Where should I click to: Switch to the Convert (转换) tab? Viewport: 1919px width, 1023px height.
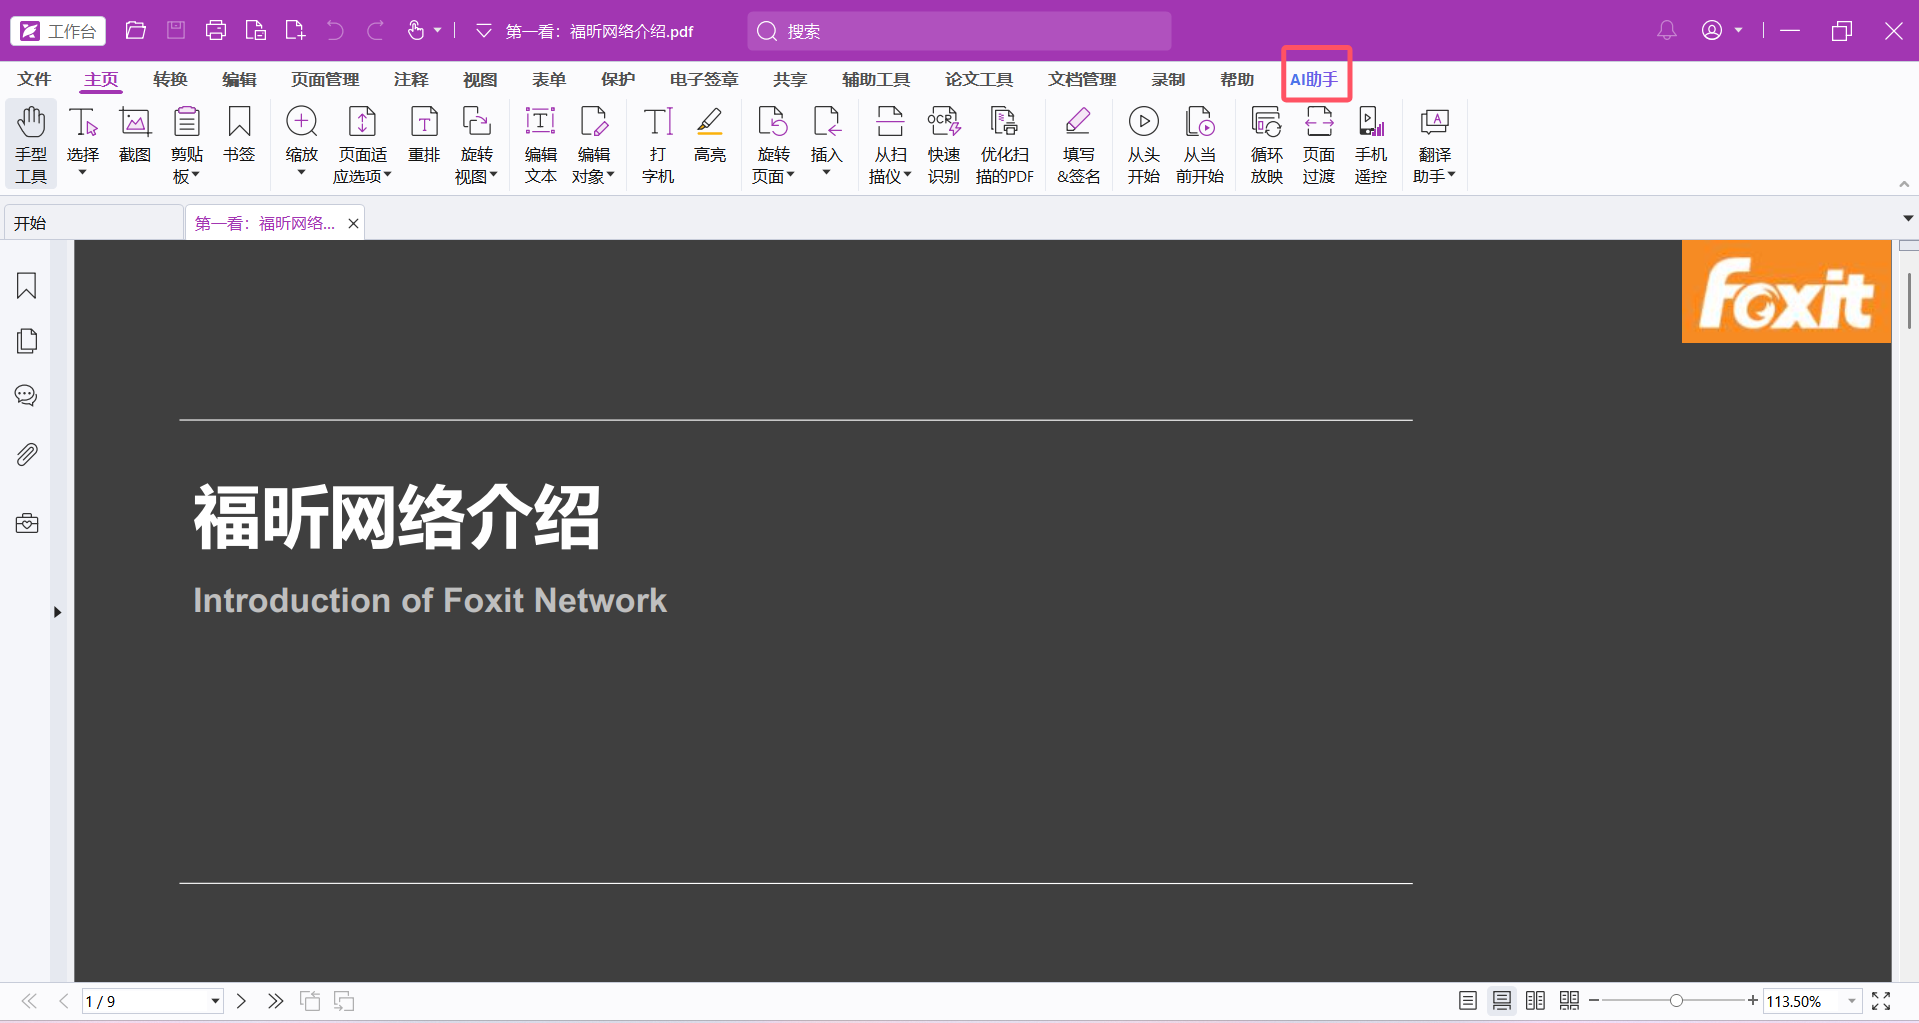click(170, 79)
